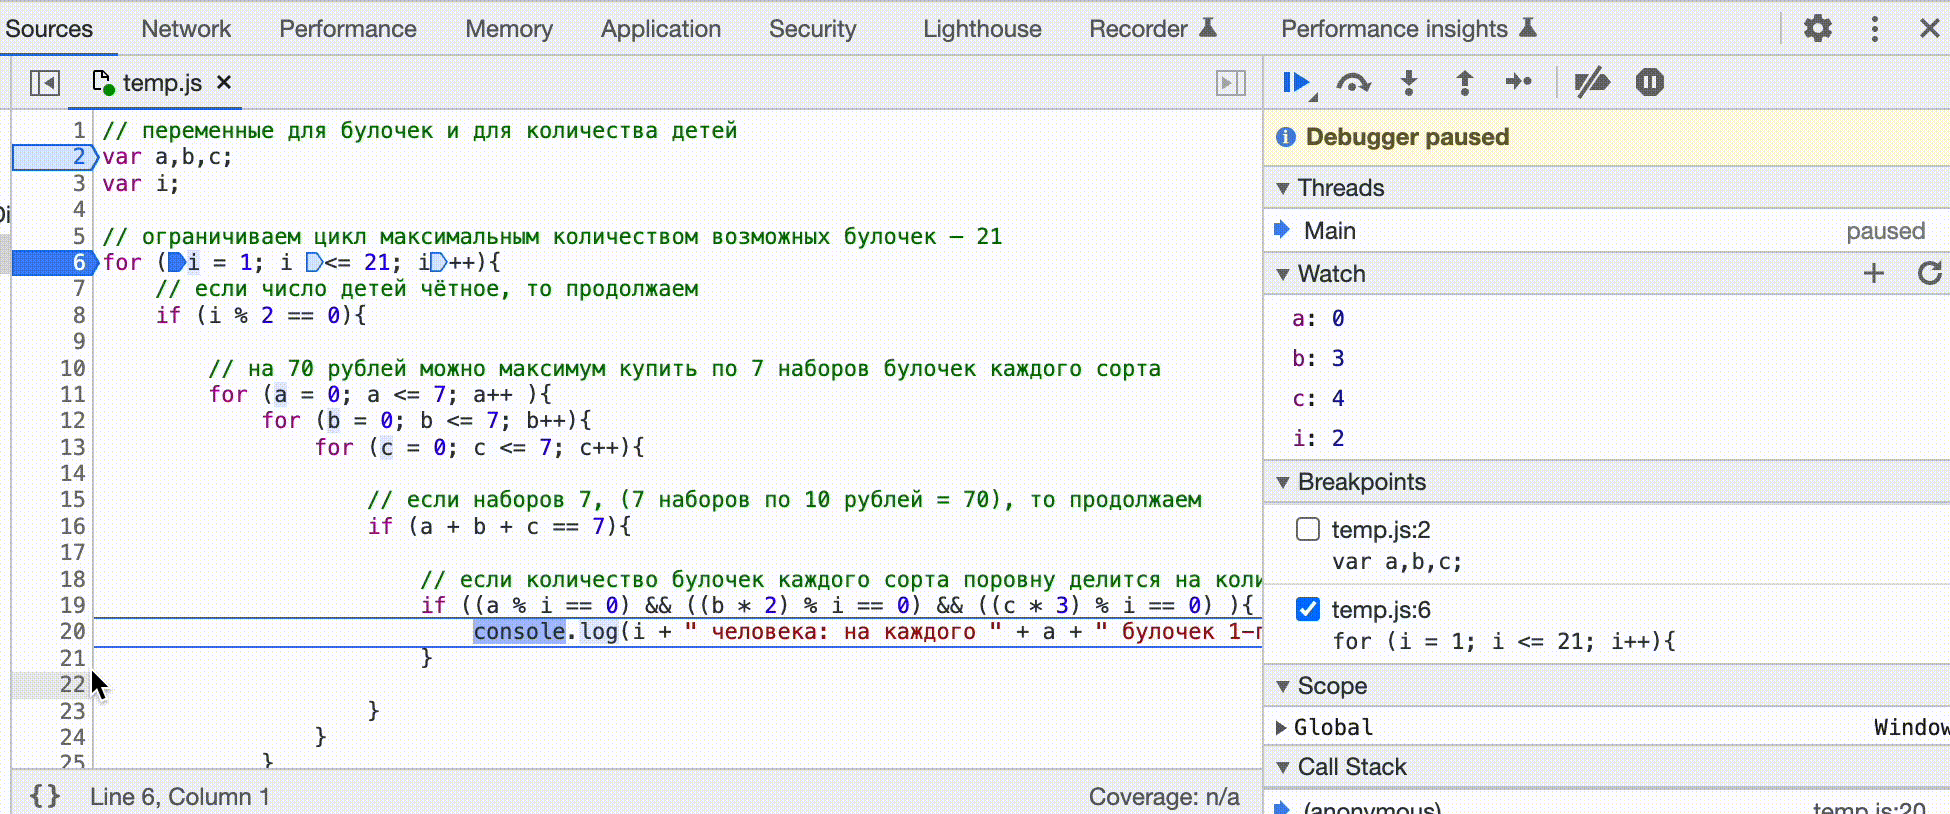This screenshot has width=1950, height=814.
Task: Open DevTools settings gear
Action: [1817, 28]
